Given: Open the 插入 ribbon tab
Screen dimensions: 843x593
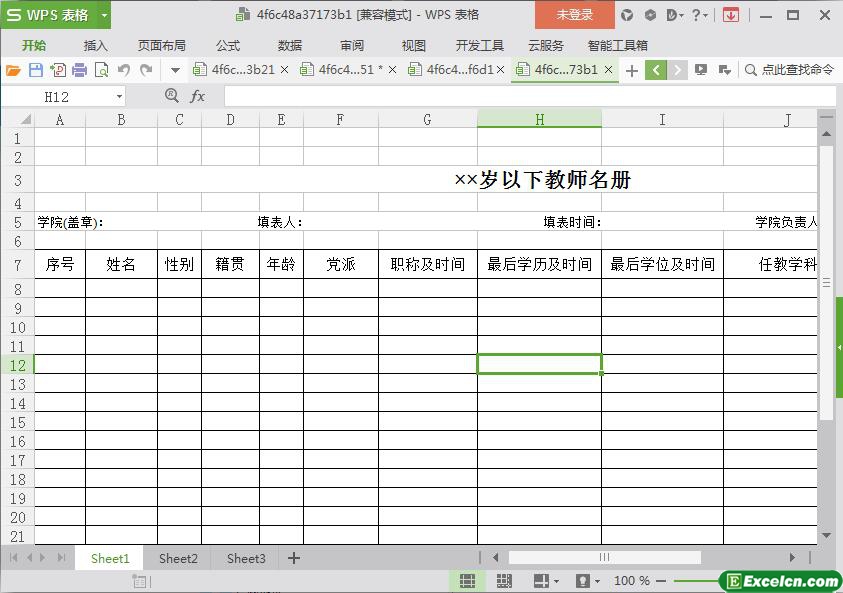Looking at the screenshot, I should coord(96,46).
